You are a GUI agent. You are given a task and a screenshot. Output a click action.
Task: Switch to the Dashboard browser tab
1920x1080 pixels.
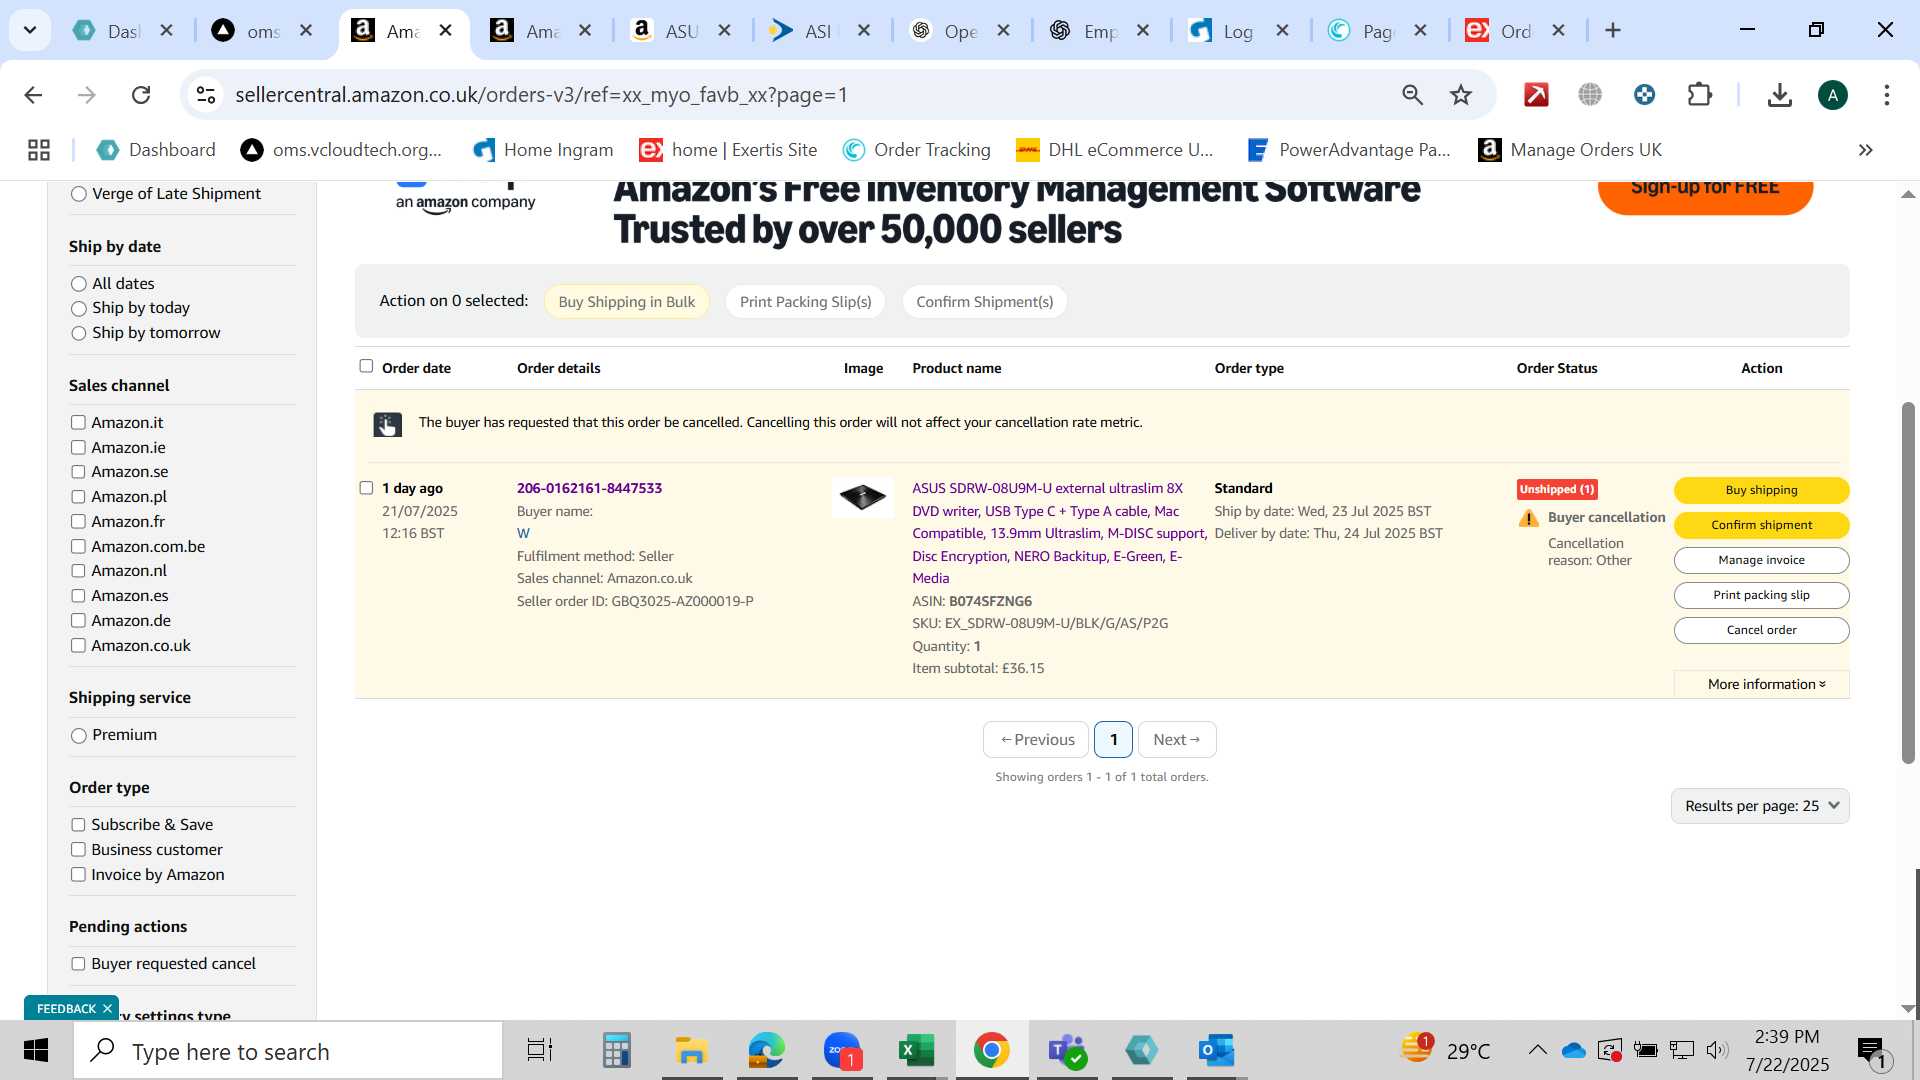click(x=124, y=31)
